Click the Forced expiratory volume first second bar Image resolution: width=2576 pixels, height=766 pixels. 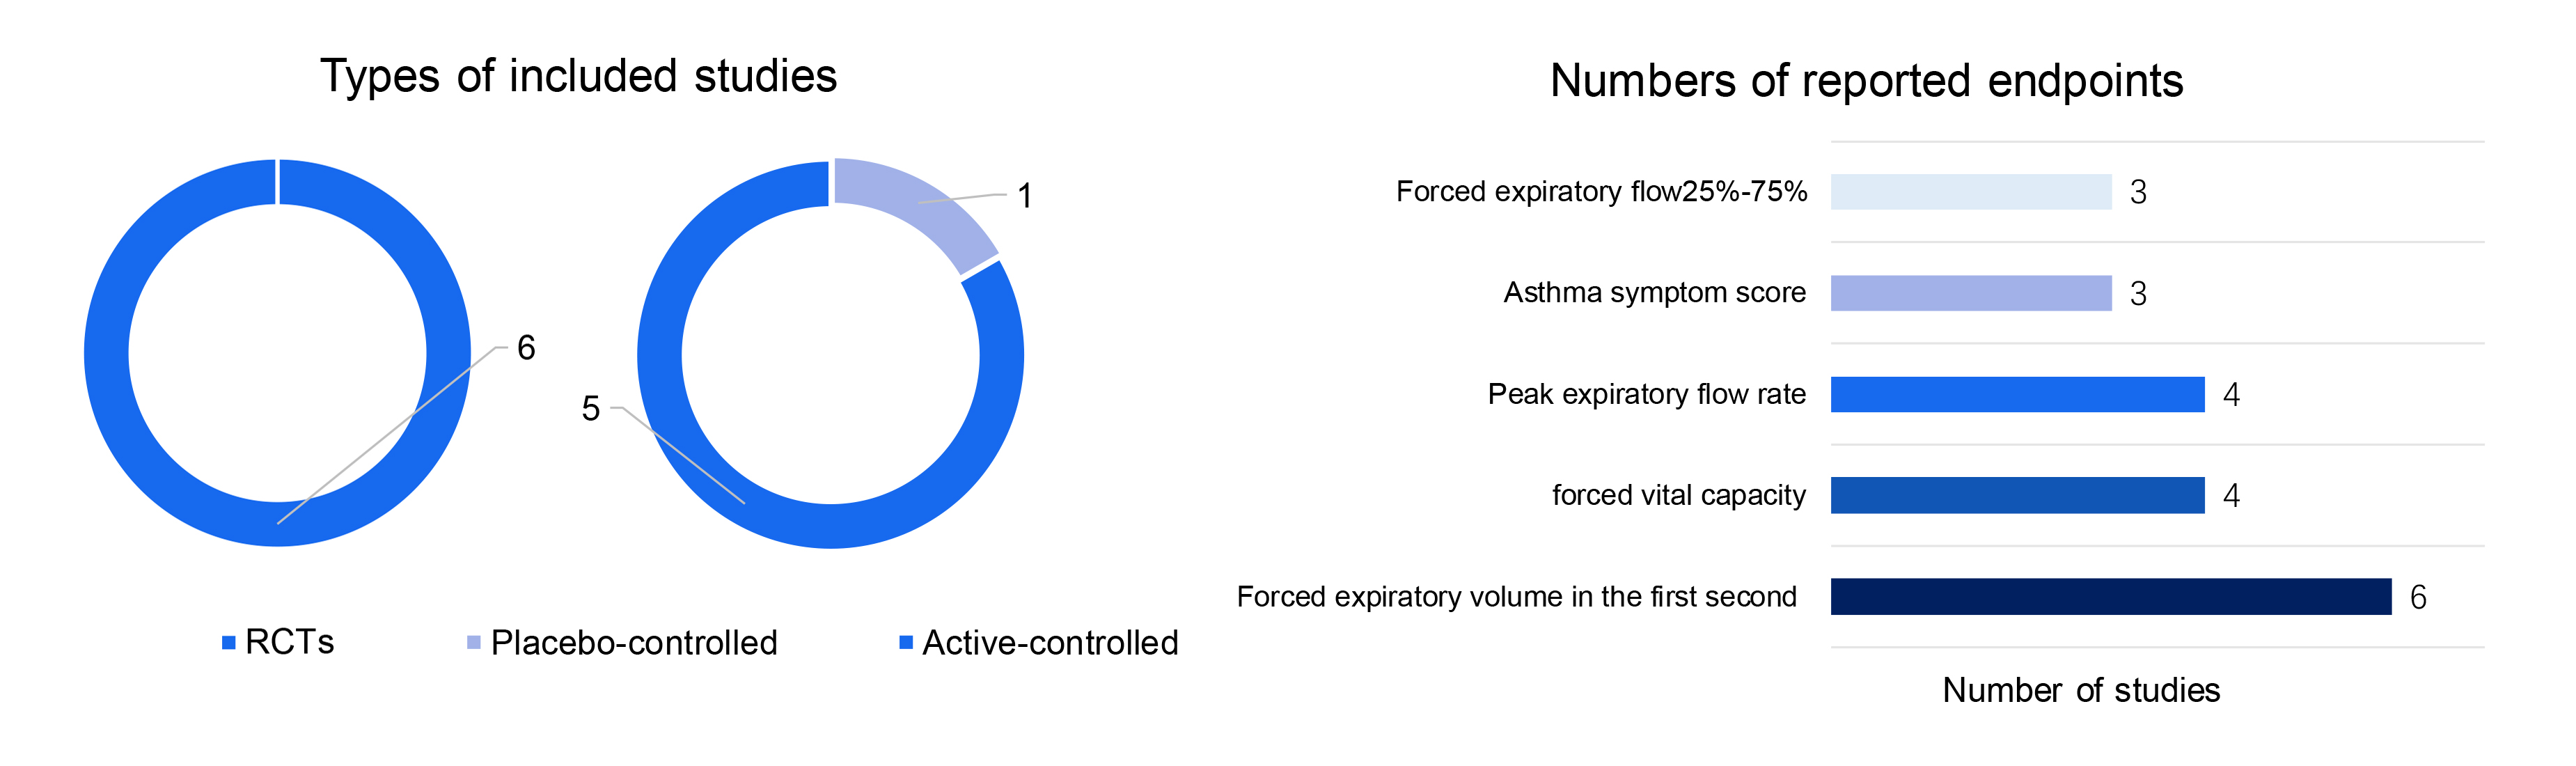[2111, 596]
